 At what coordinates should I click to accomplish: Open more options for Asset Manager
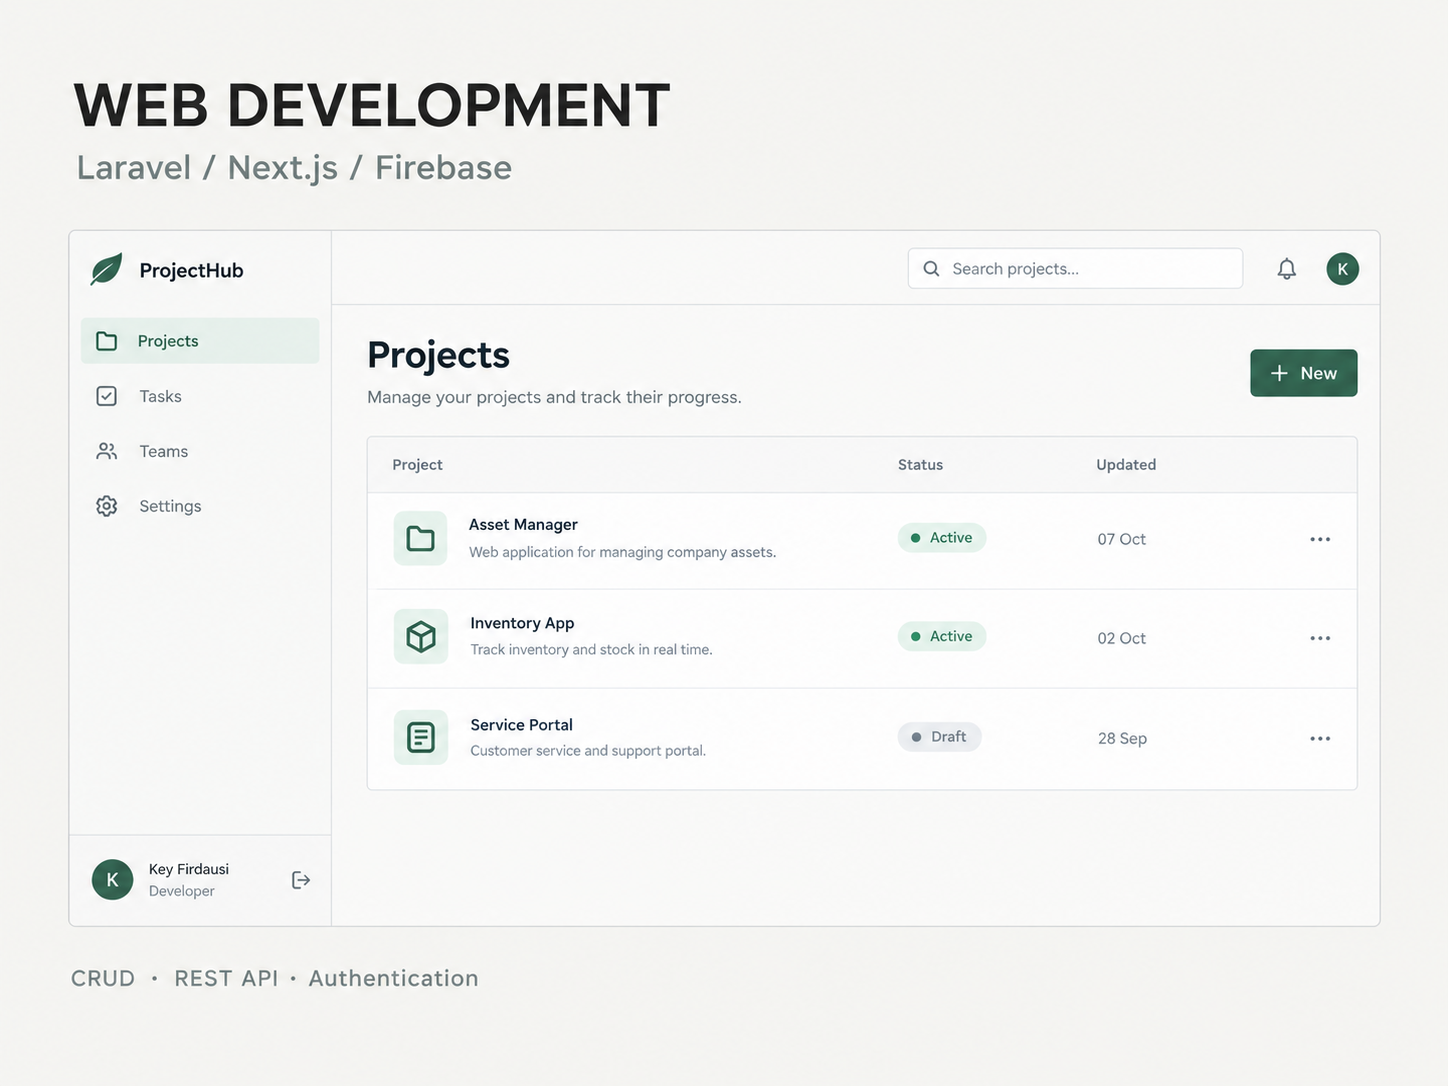click(1320, 539)
